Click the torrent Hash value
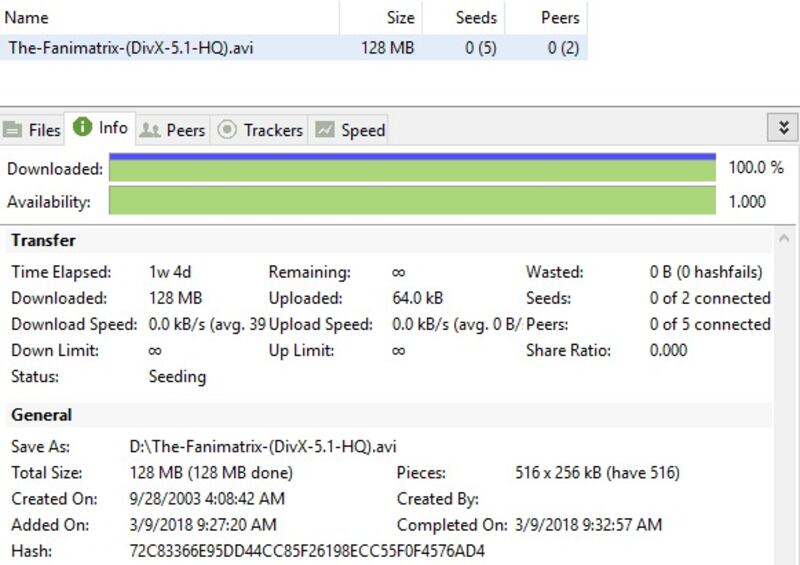This screenshot has width=800, height=565. tap(307, 551)
